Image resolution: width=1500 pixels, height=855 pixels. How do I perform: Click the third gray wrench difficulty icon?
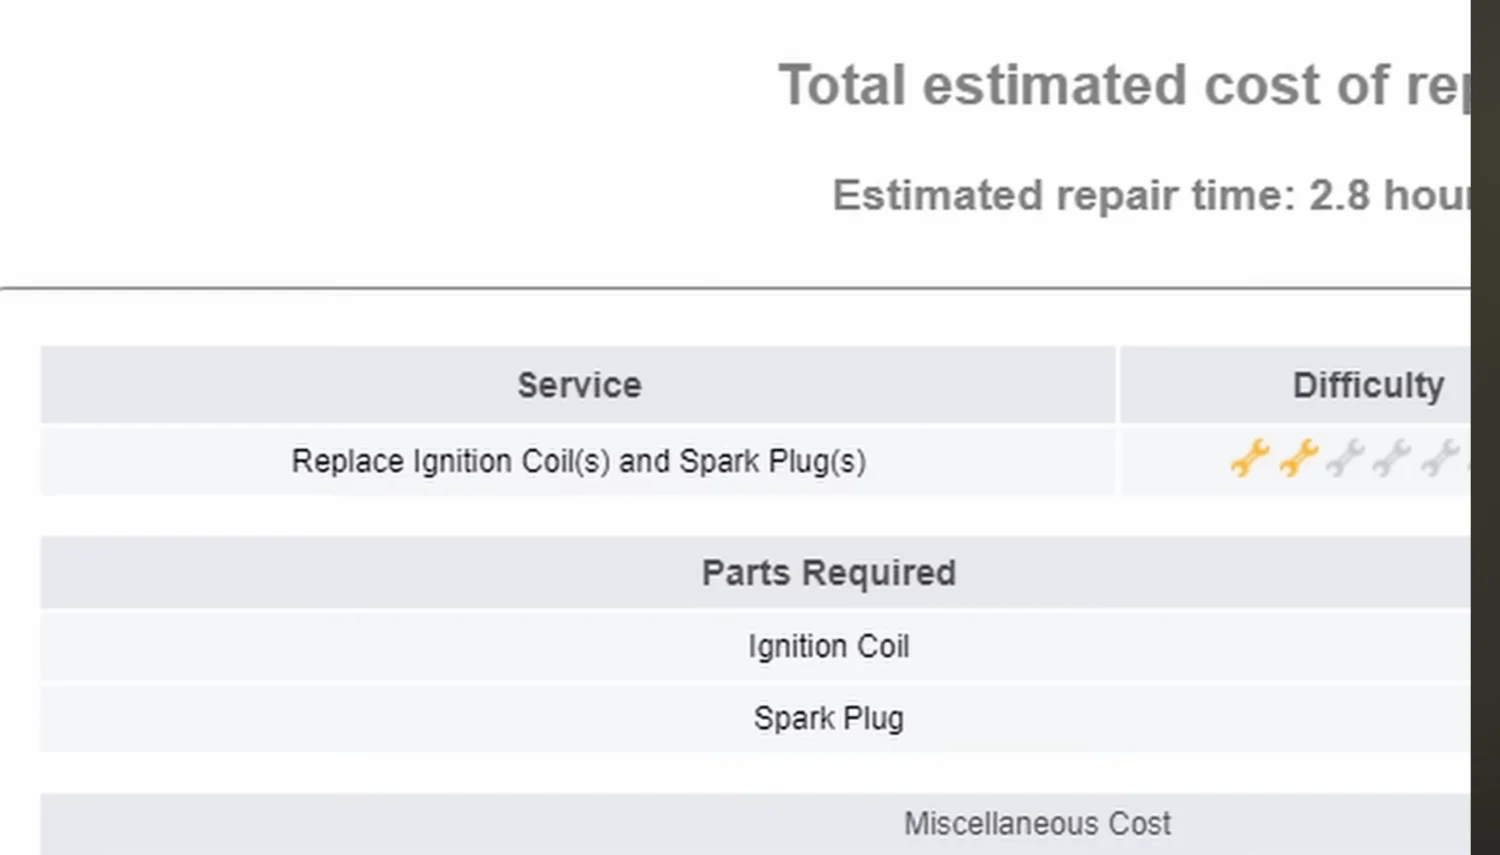[1345, 459]
